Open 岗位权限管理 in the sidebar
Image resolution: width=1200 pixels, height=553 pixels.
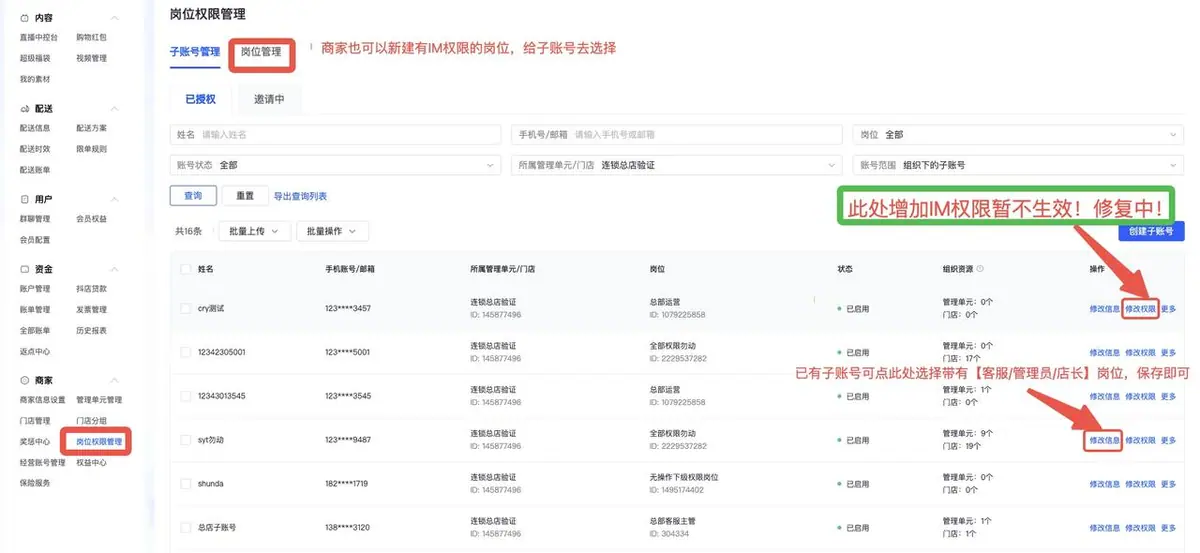click(x=99, y=441)
